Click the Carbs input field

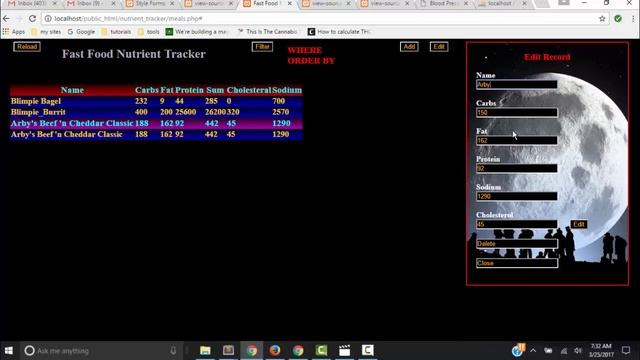pos(516,113)
